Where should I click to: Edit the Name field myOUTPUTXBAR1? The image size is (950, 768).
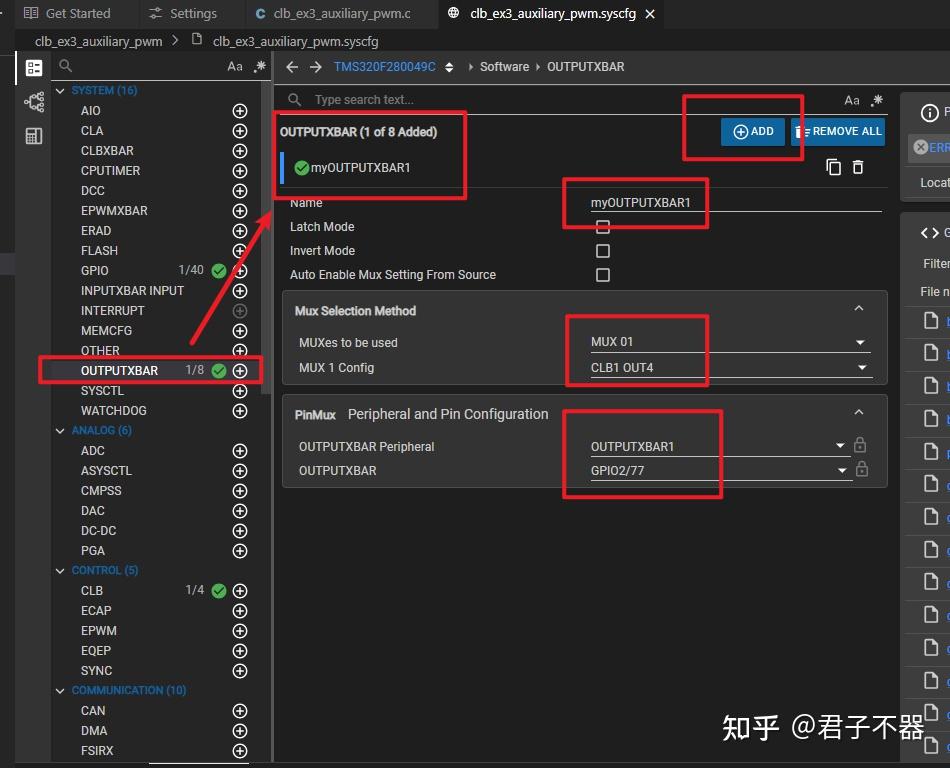(x=735, y=203)
